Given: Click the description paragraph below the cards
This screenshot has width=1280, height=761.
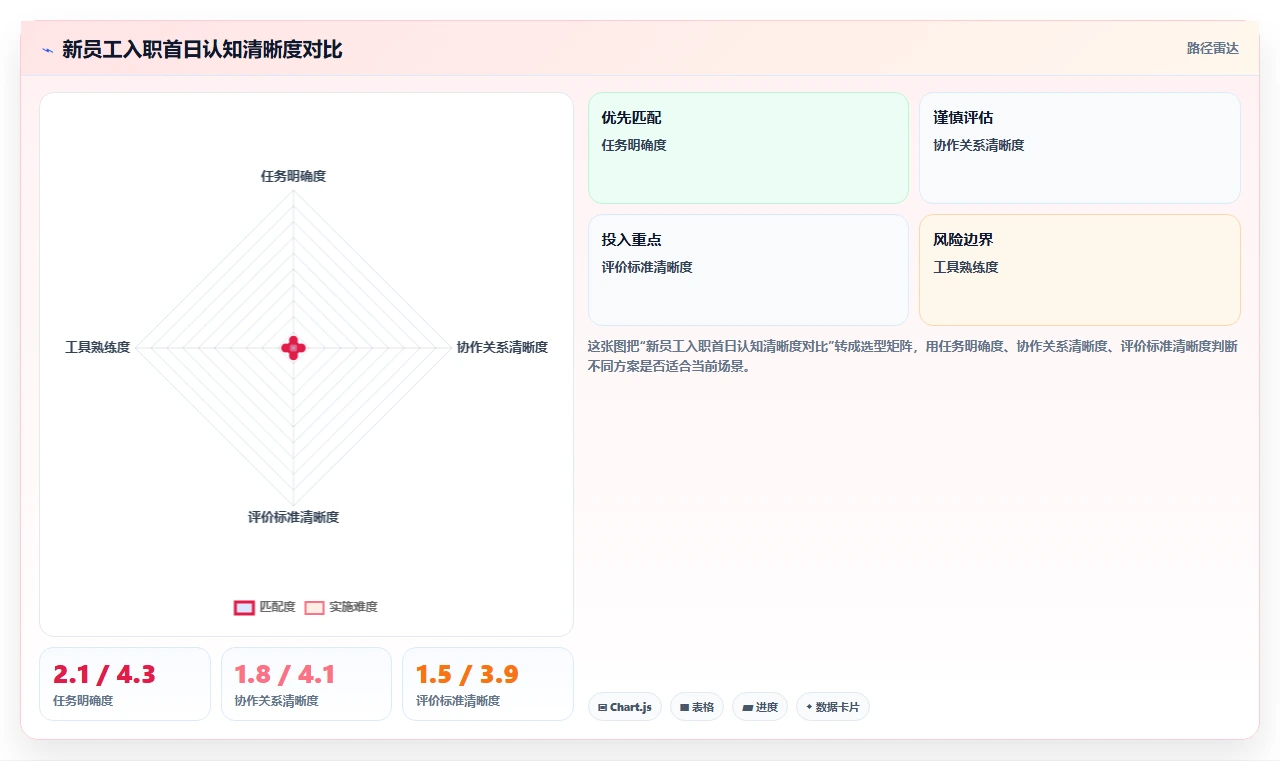Looking at the screenshot, I should (x=914, y=356).
